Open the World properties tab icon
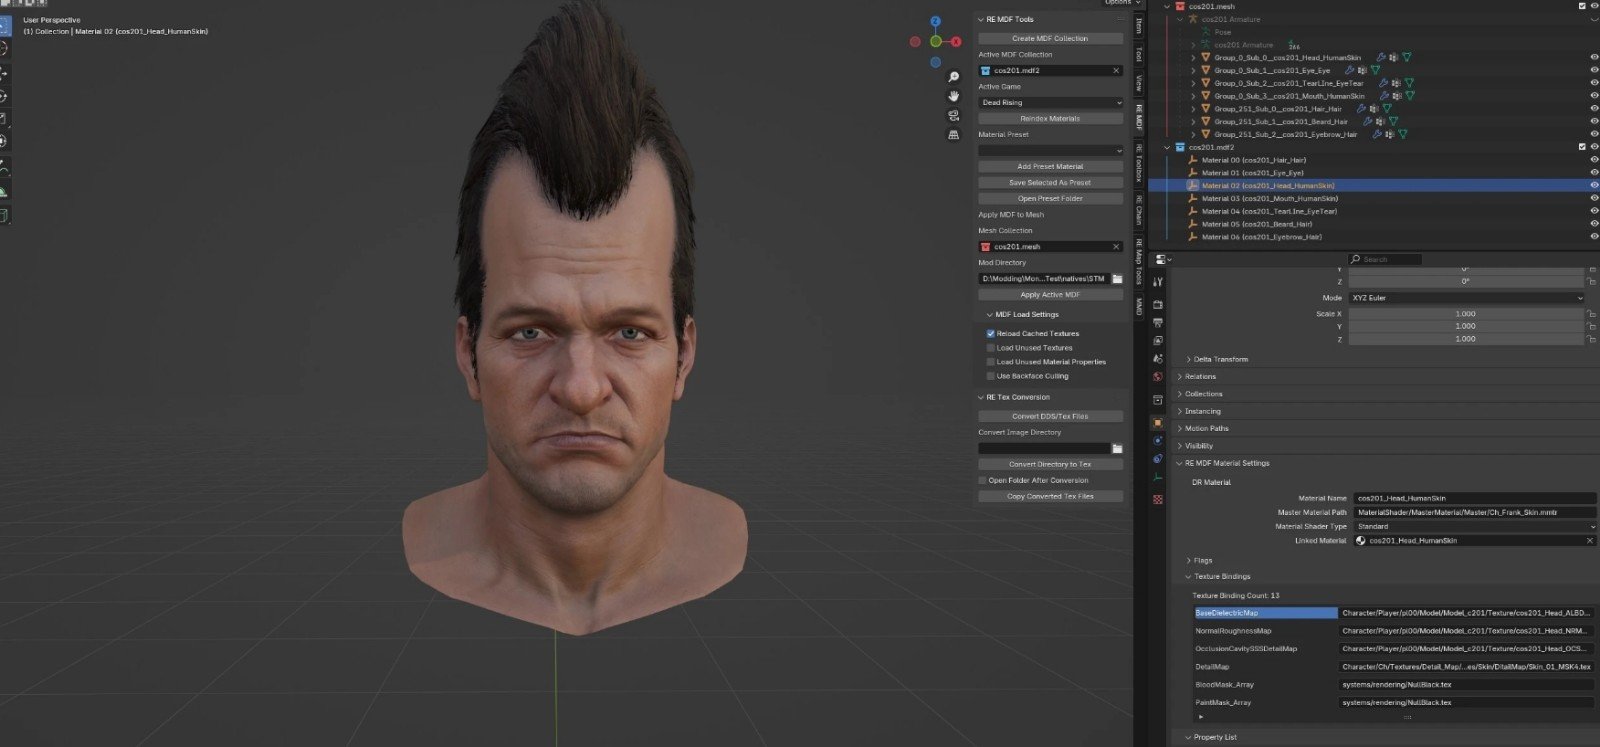The width and height of the screenshot is (1600, 747). pyautogui.click(x=1158, y=377)
